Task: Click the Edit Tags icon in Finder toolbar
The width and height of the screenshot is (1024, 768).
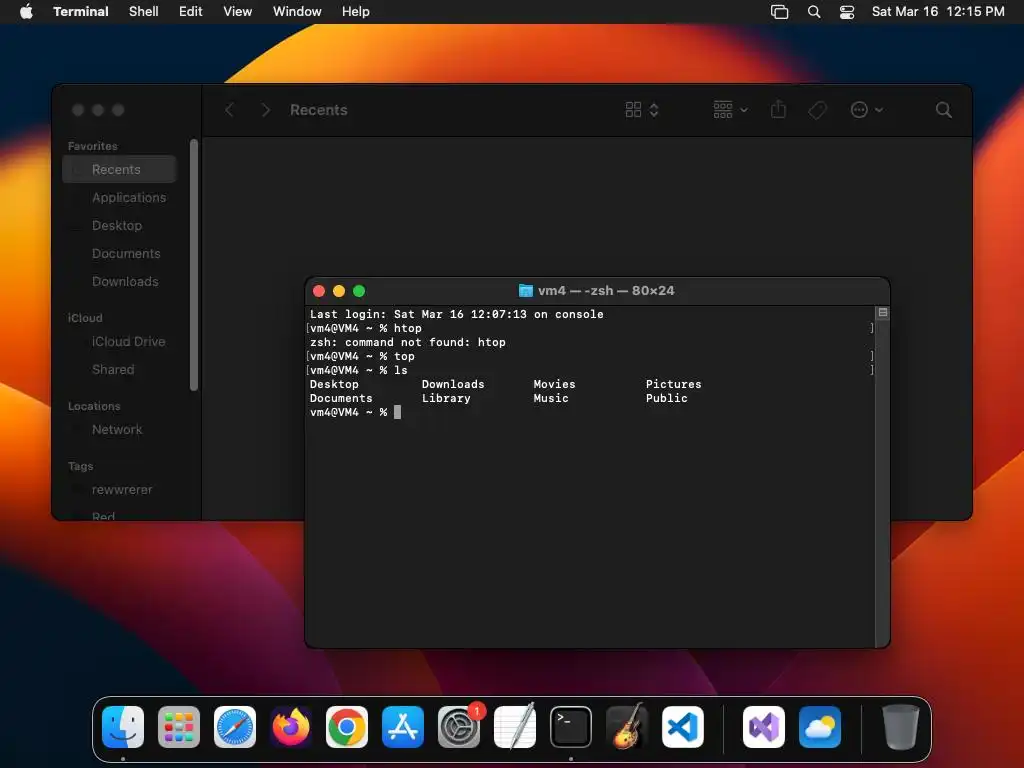Action: click(817, 110)
